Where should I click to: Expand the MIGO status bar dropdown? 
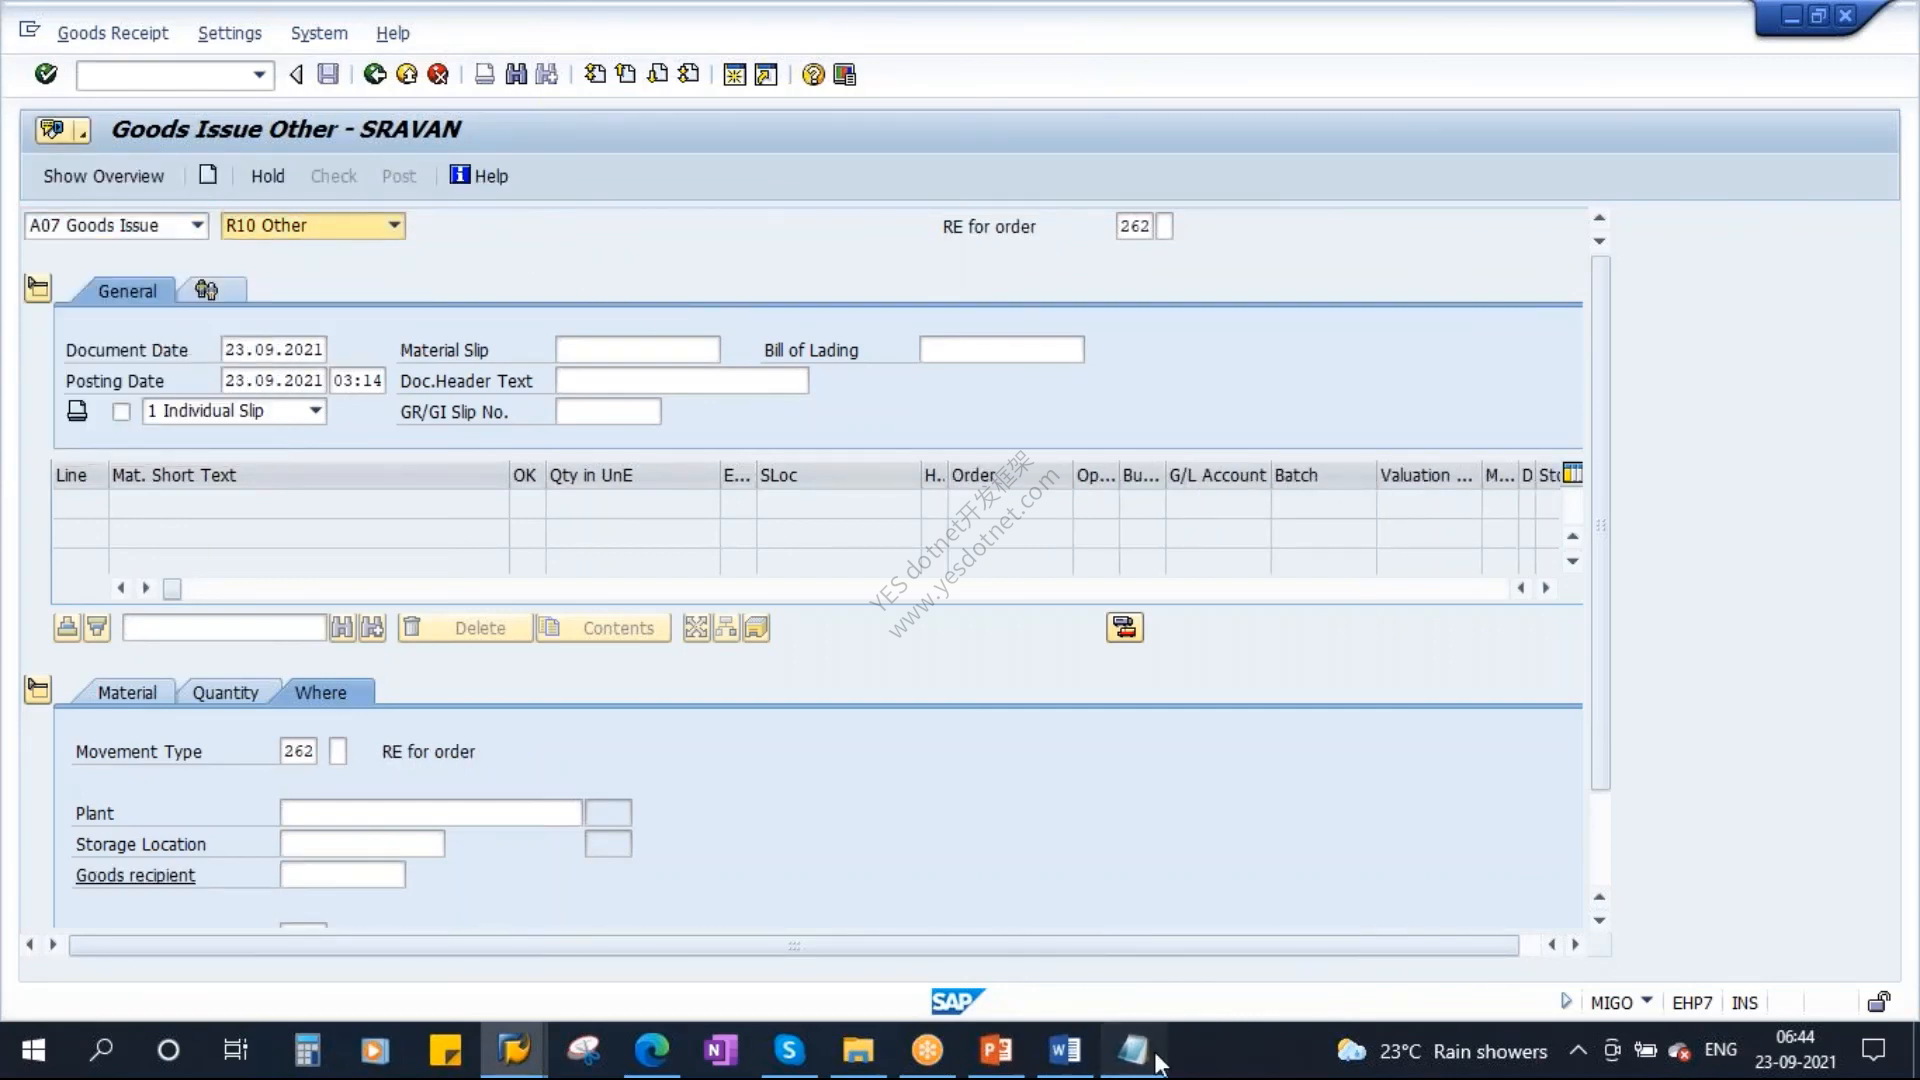[x=1647, y=1001]
